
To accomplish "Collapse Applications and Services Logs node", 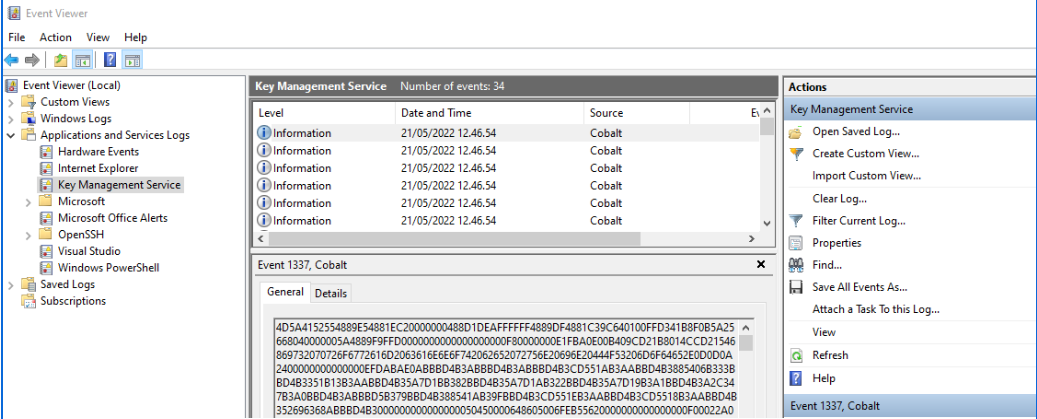I will click(x=12, y=135).
